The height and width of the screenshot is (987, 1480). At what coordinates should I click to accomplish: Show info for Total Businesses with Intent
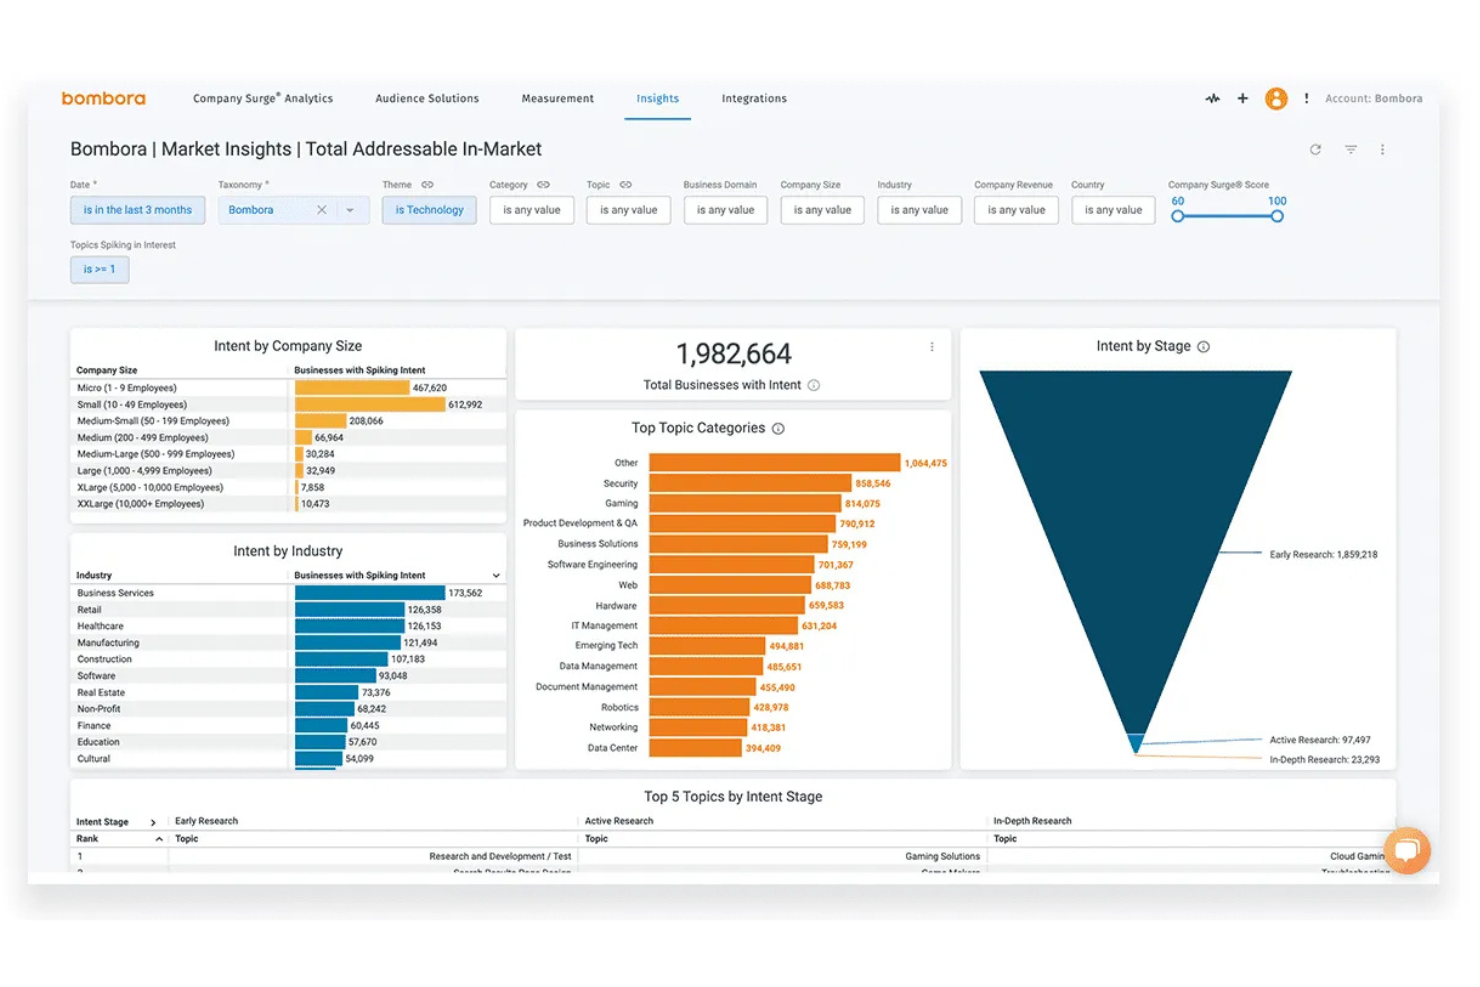click(813, 385)
